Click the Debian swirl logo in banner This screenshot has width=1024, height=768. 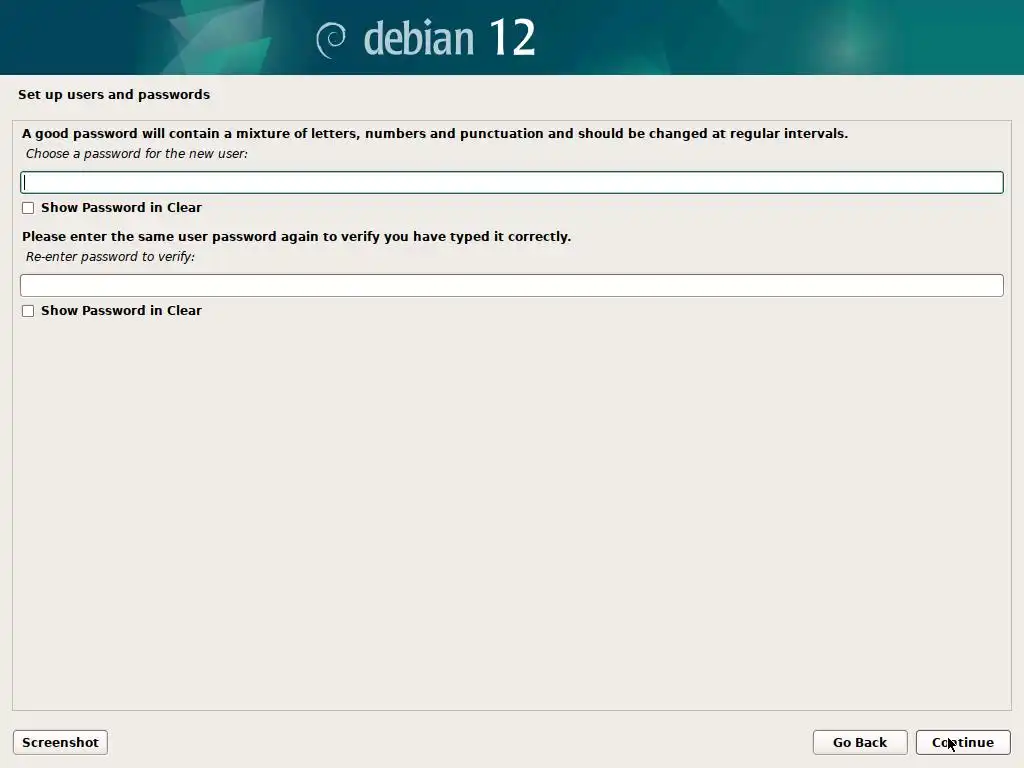[331, 40]
